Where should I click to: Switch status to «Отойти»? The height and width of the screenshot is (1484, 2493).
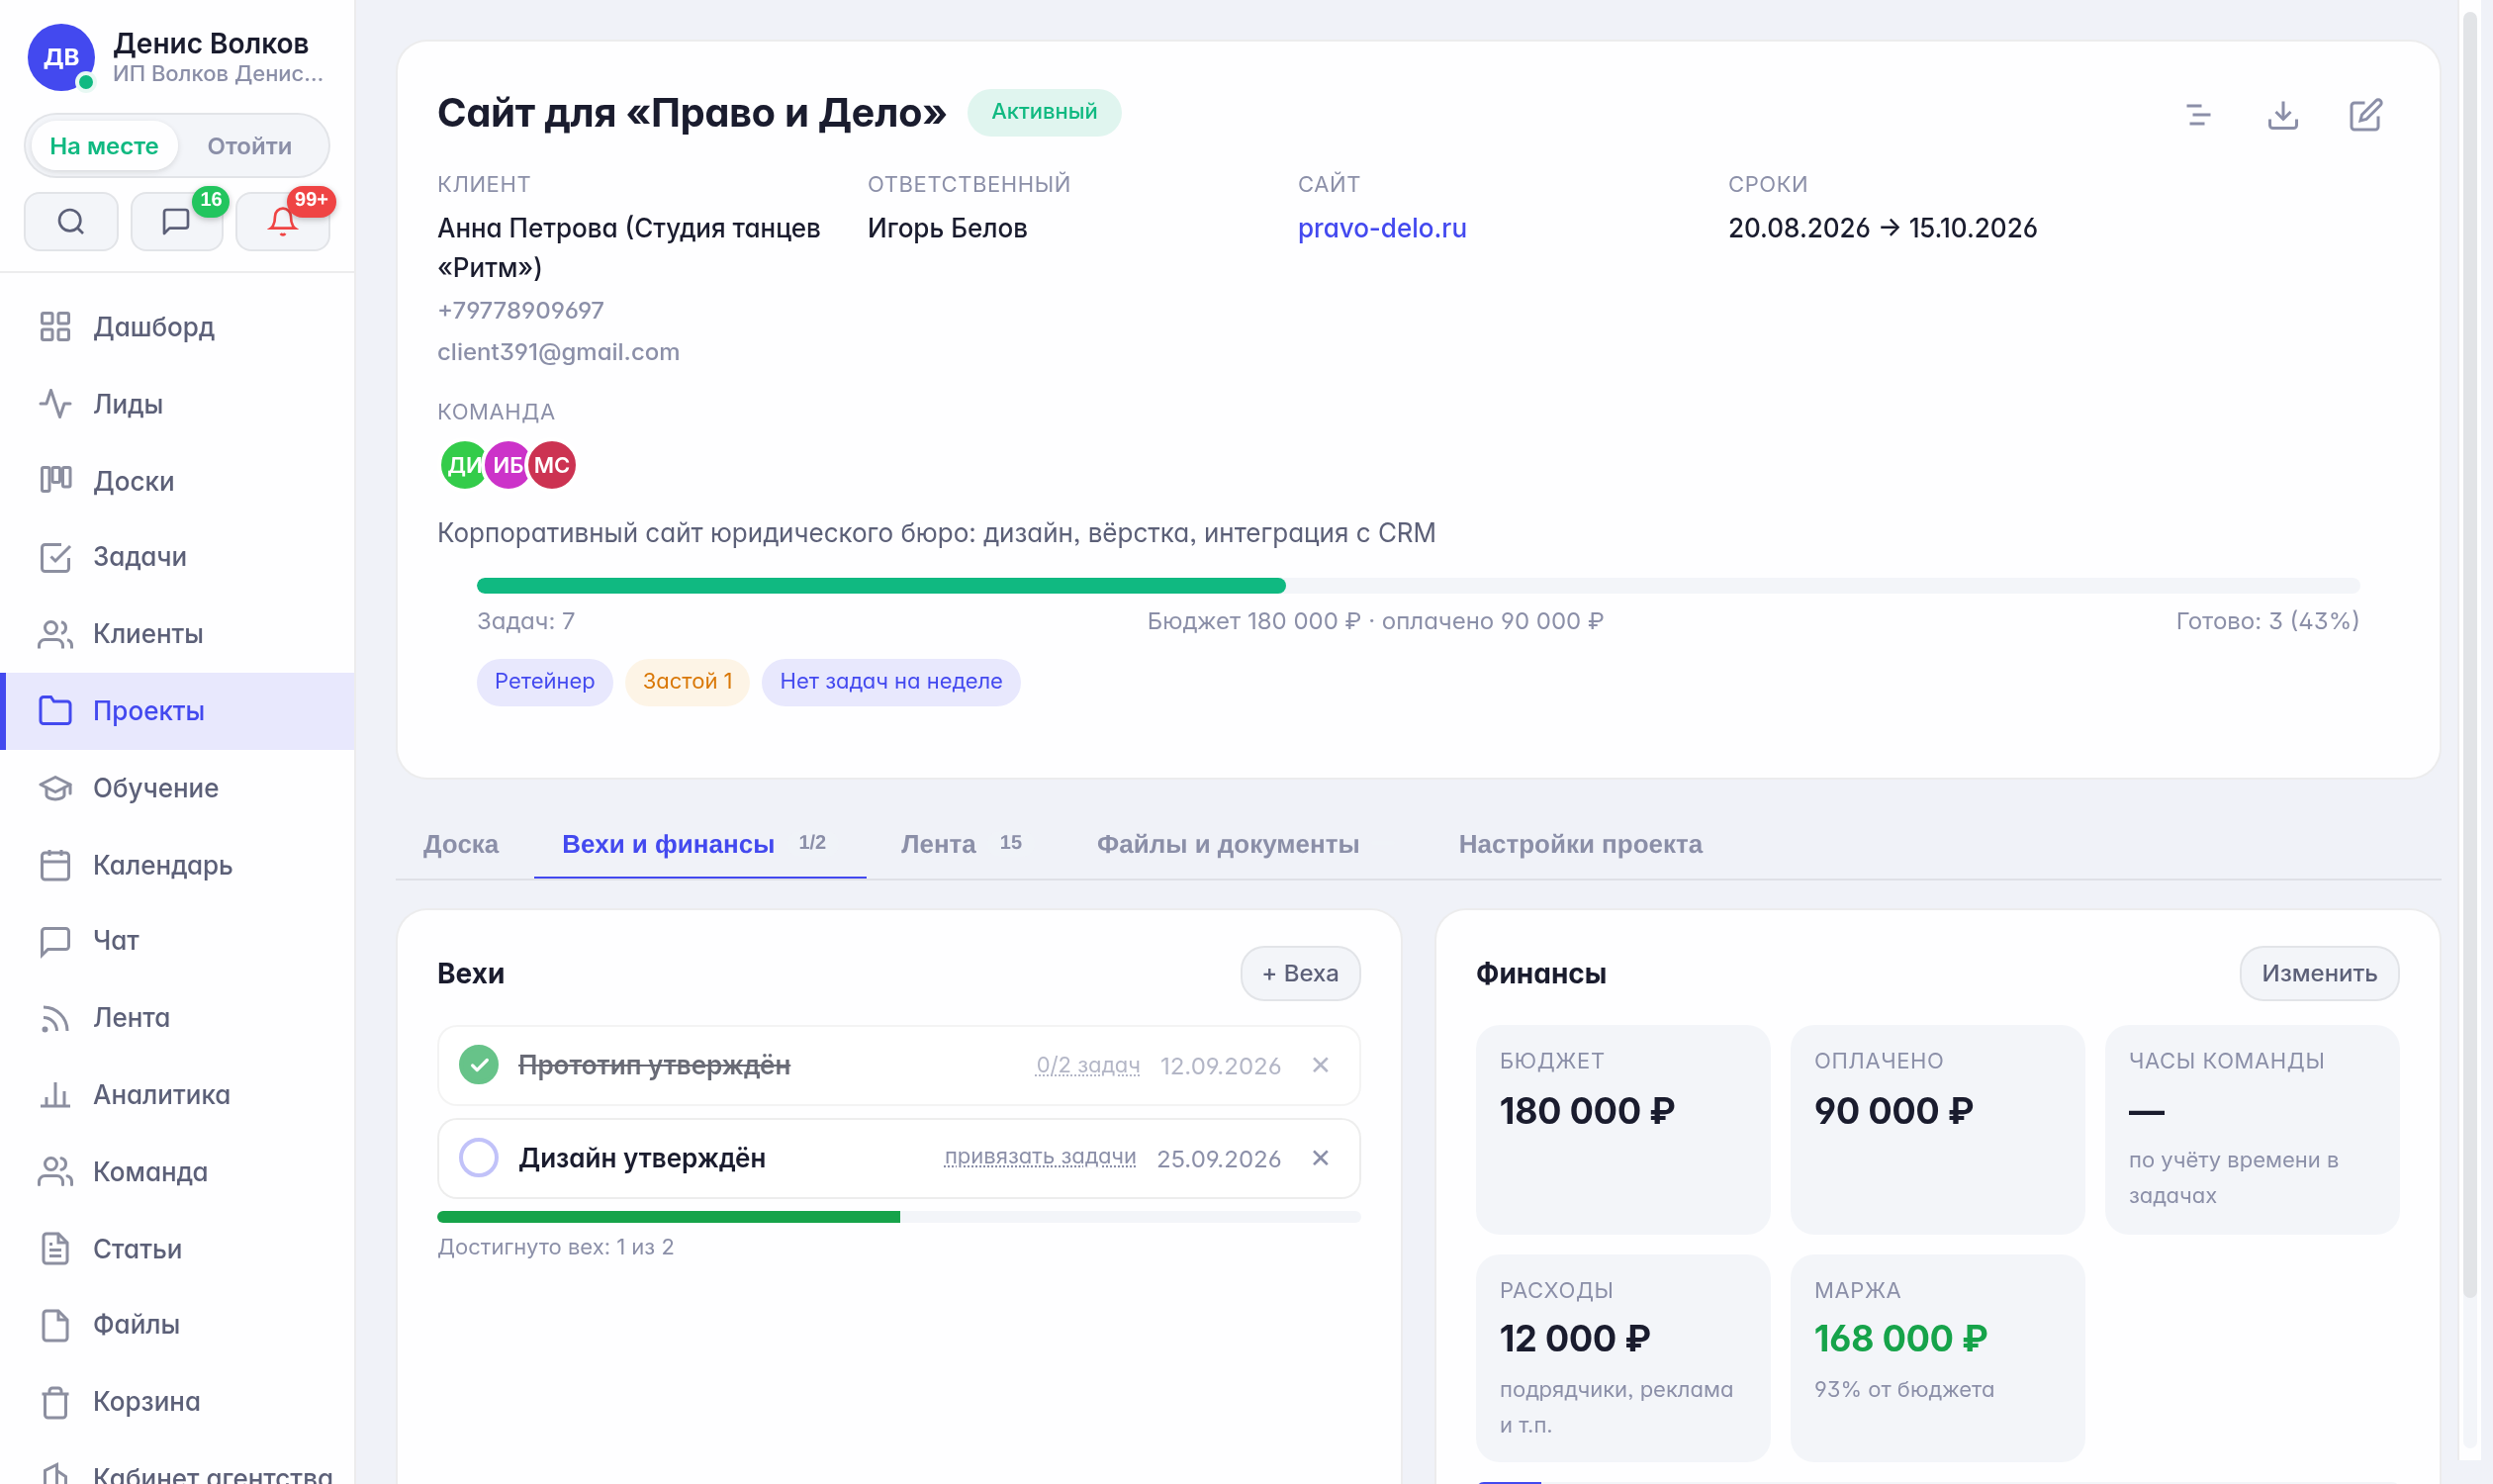point(249,146)
